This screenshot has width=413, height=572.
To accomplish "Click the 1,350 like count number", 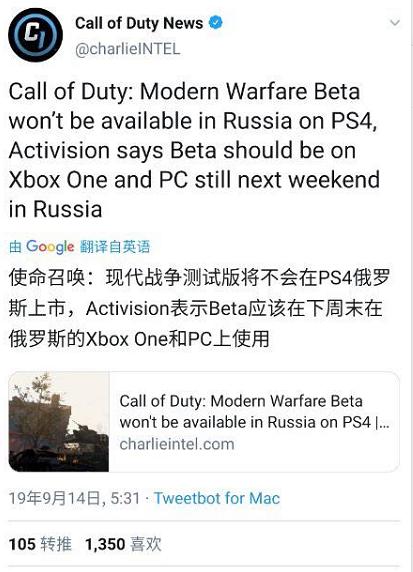I will [x=105, y=544].
